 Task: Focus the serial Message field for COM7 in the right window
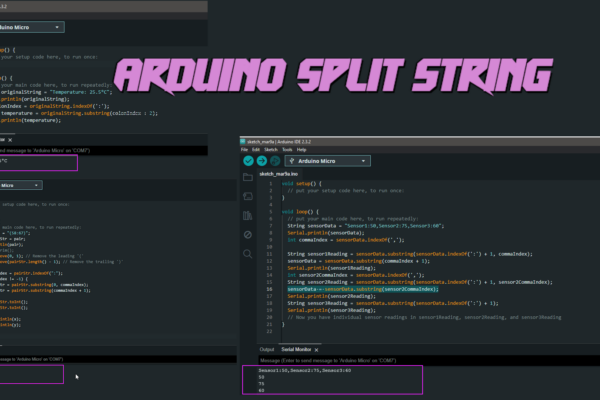click(429, 361)
